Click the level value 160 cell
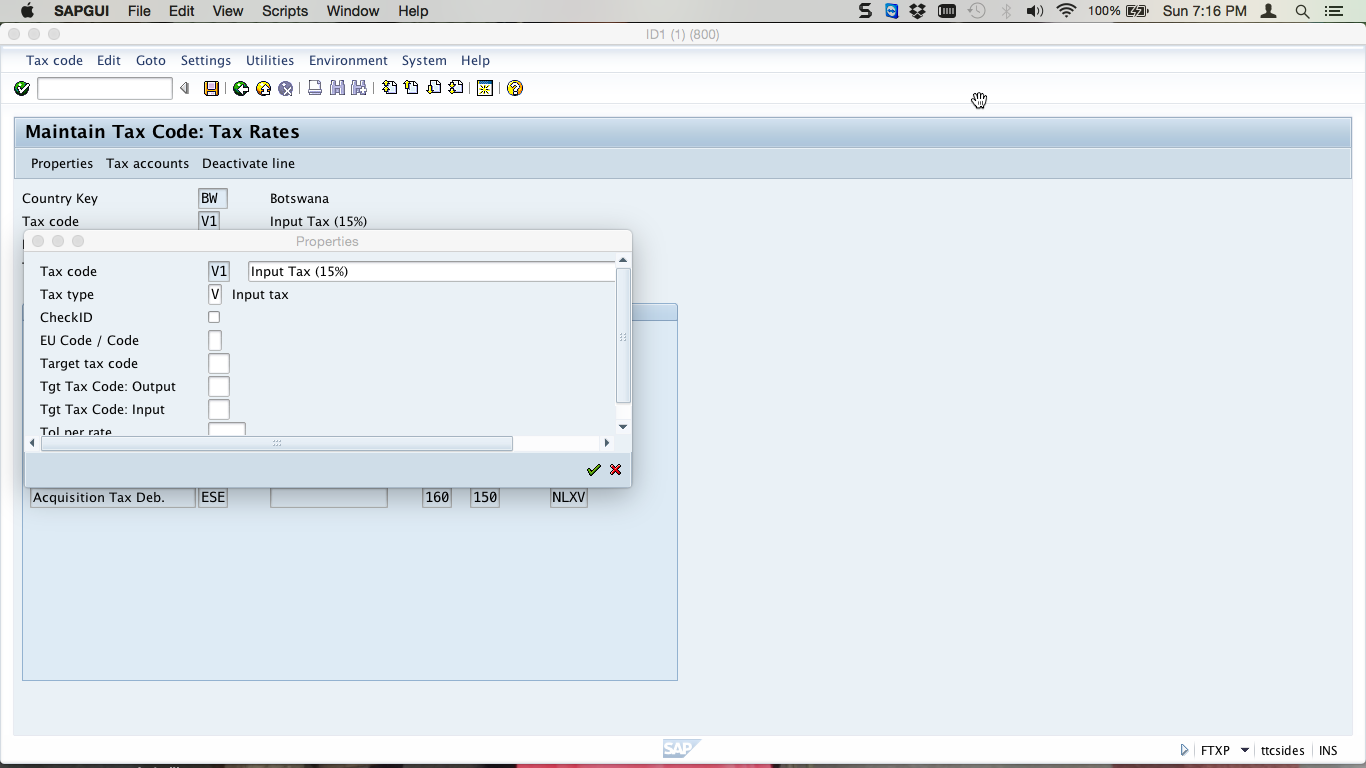The image size is (1366, 768). pos(437,497)
